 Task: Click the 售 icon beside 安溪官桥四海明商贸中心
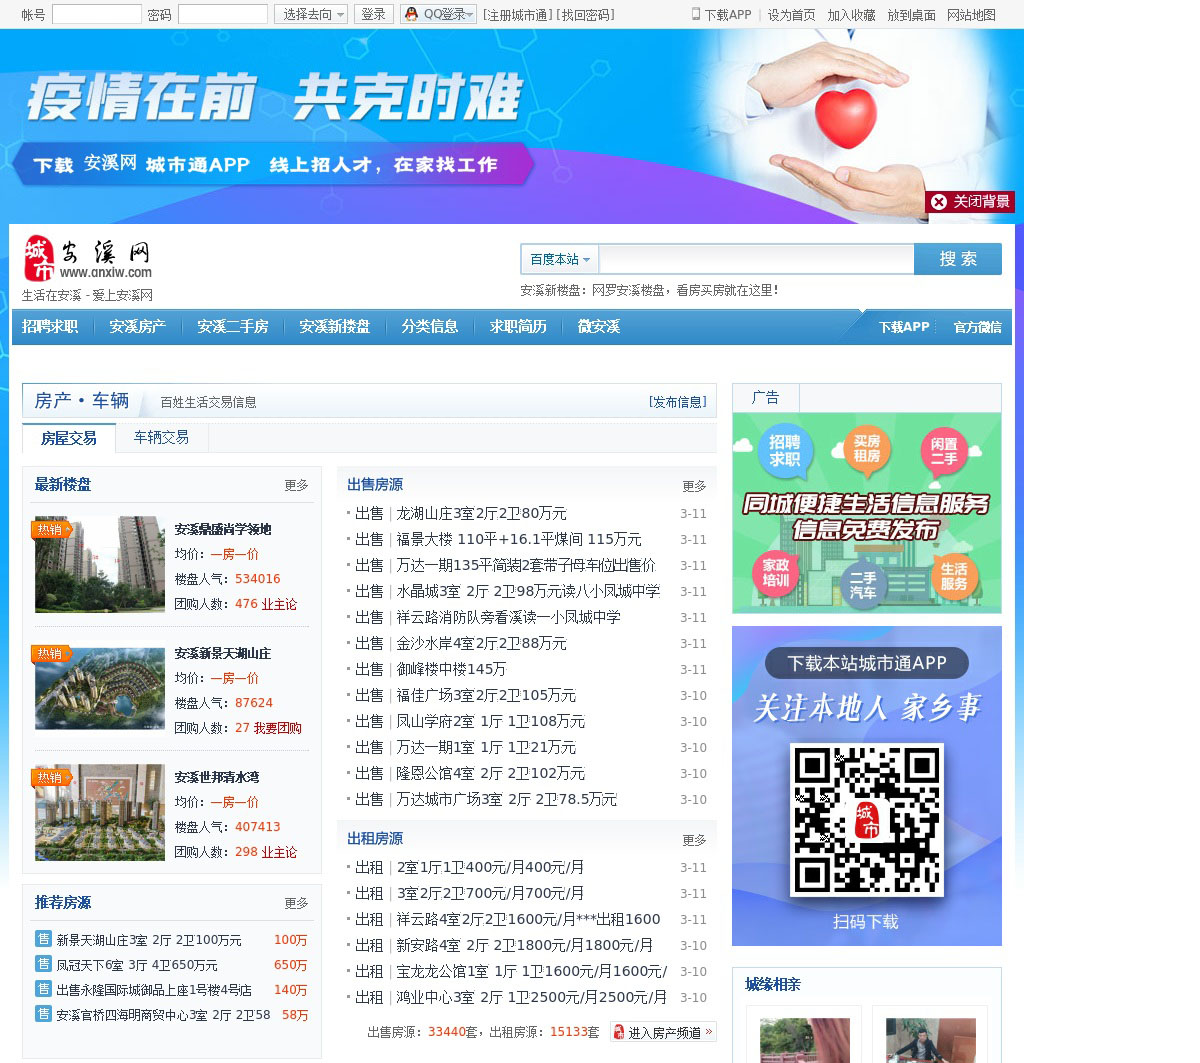pyautogui.click(x=43, y=1014)
